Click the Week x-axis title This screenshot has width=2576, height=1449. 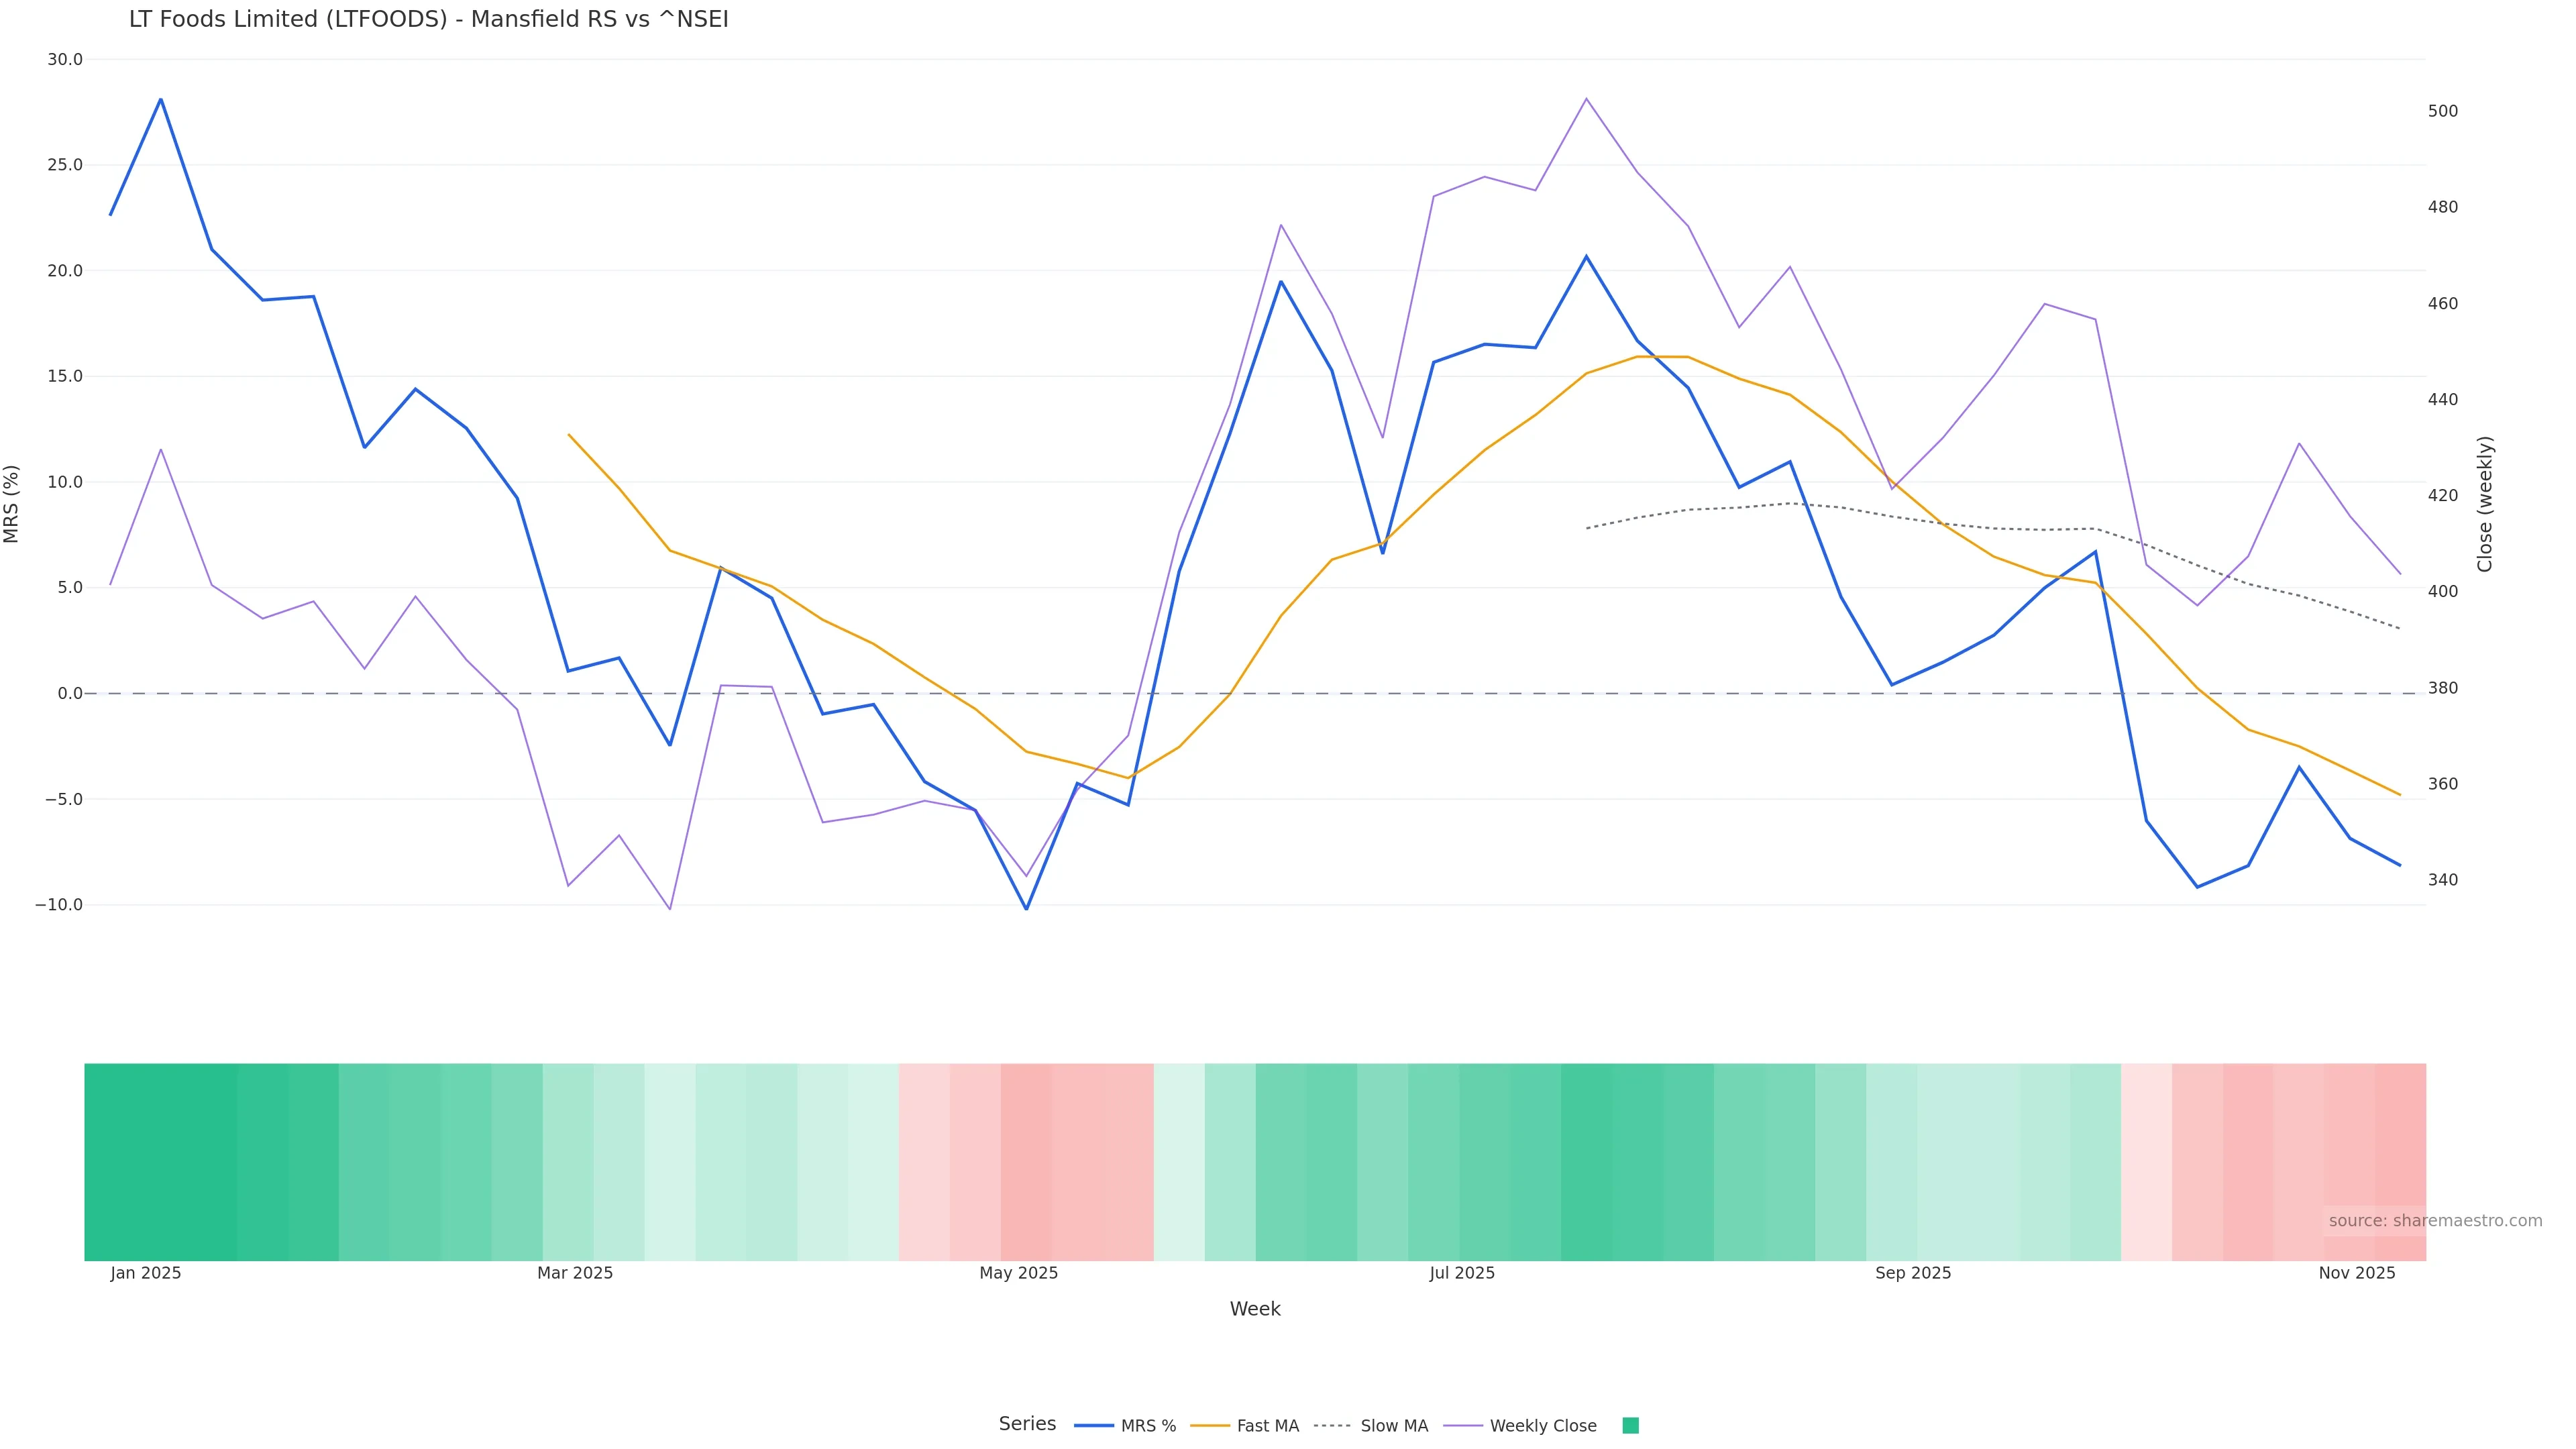click(x=1255, y=1309)
